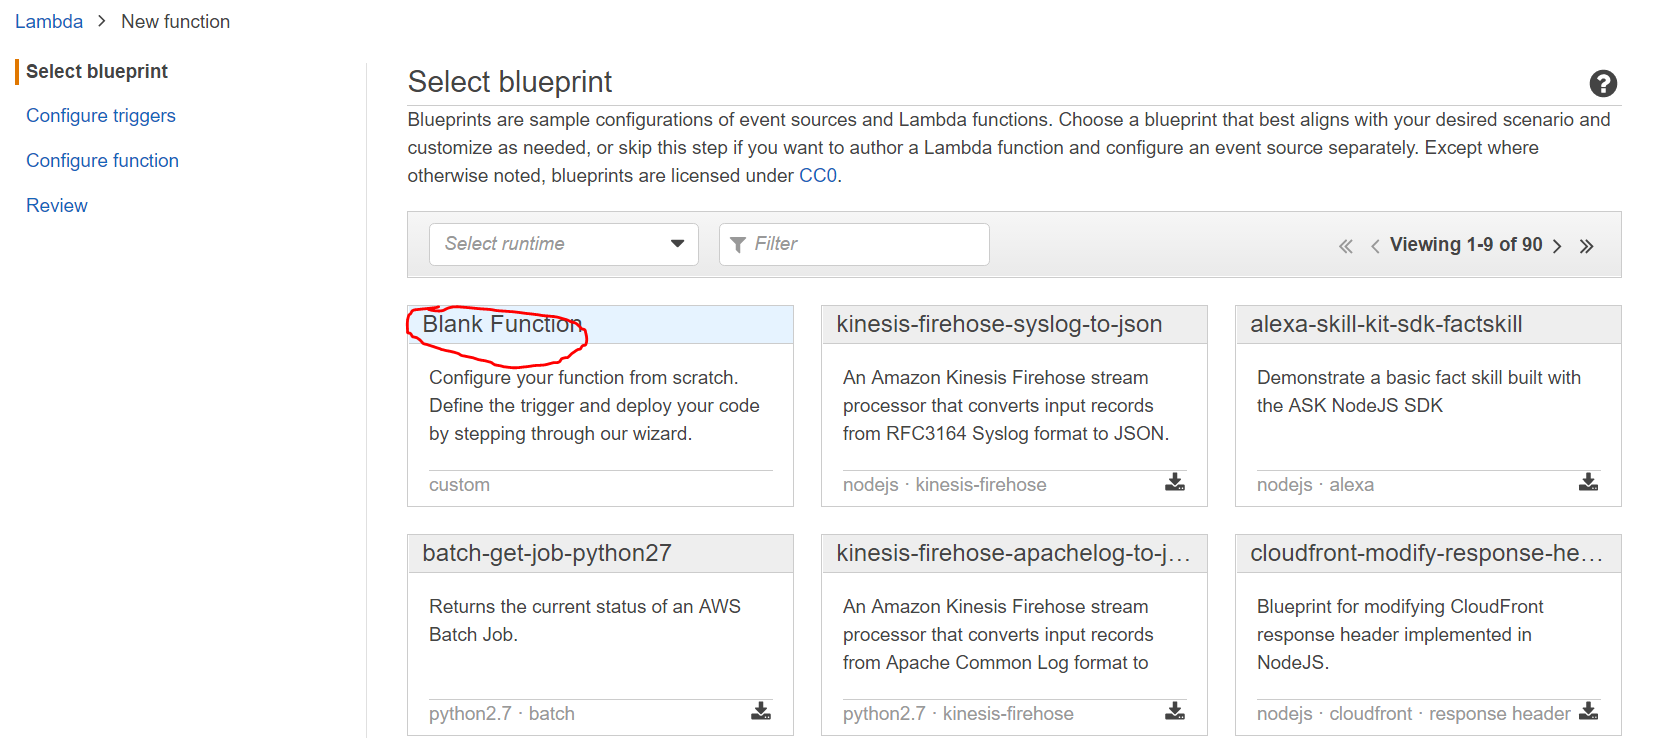
Task: Click the 'Demonstrate a basic fact skill' description
Action: 1419,391
